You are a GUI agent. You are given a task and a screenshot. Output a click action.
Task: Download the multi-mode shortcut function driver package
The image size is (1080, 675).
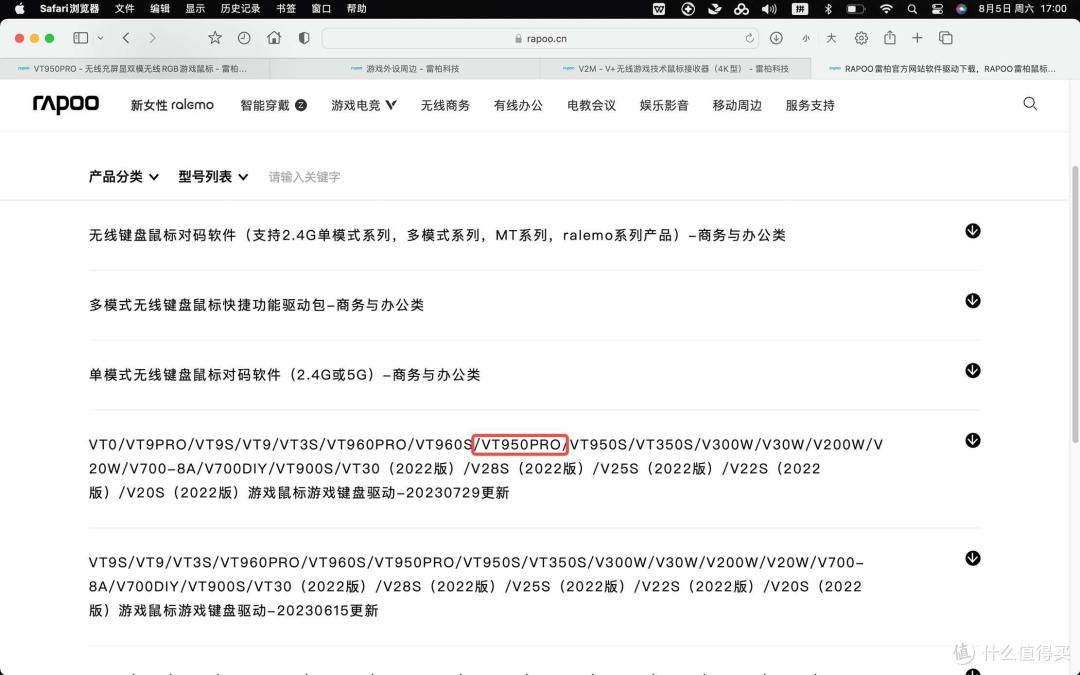[x=973, y=300]
